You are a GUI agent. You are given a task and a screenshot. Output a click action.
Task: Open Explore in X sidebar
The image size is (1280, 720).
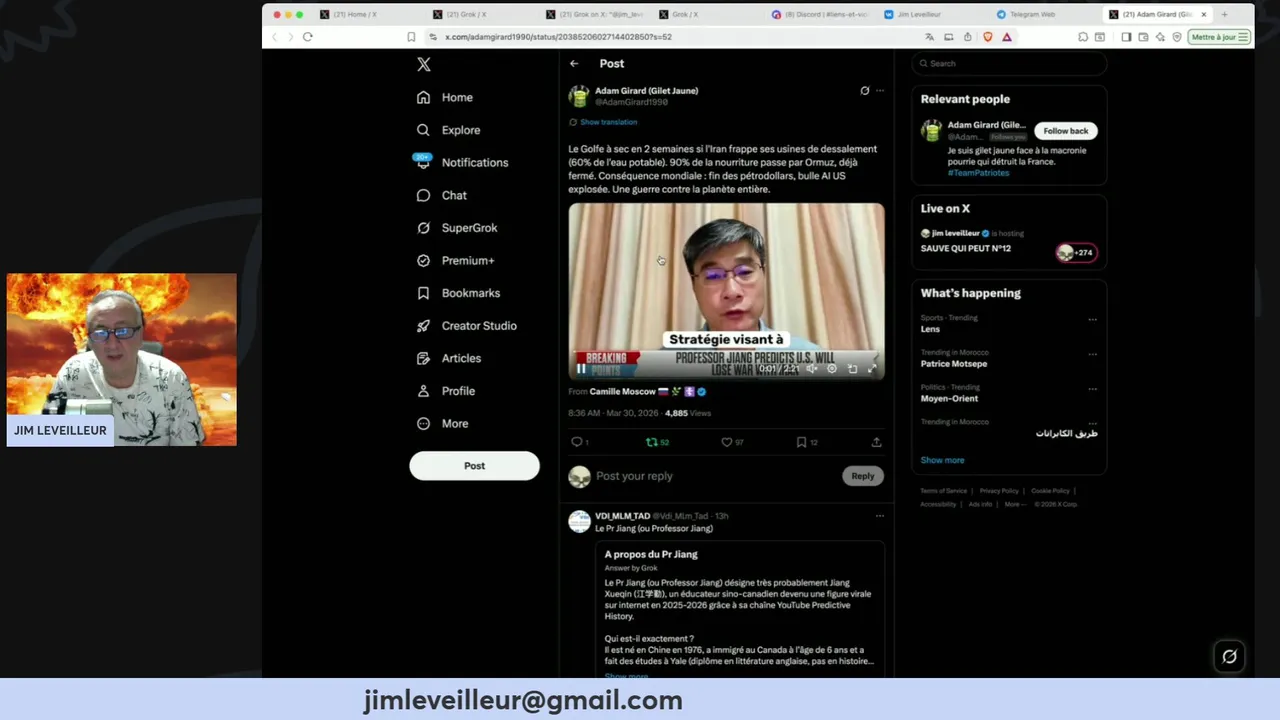448,130
